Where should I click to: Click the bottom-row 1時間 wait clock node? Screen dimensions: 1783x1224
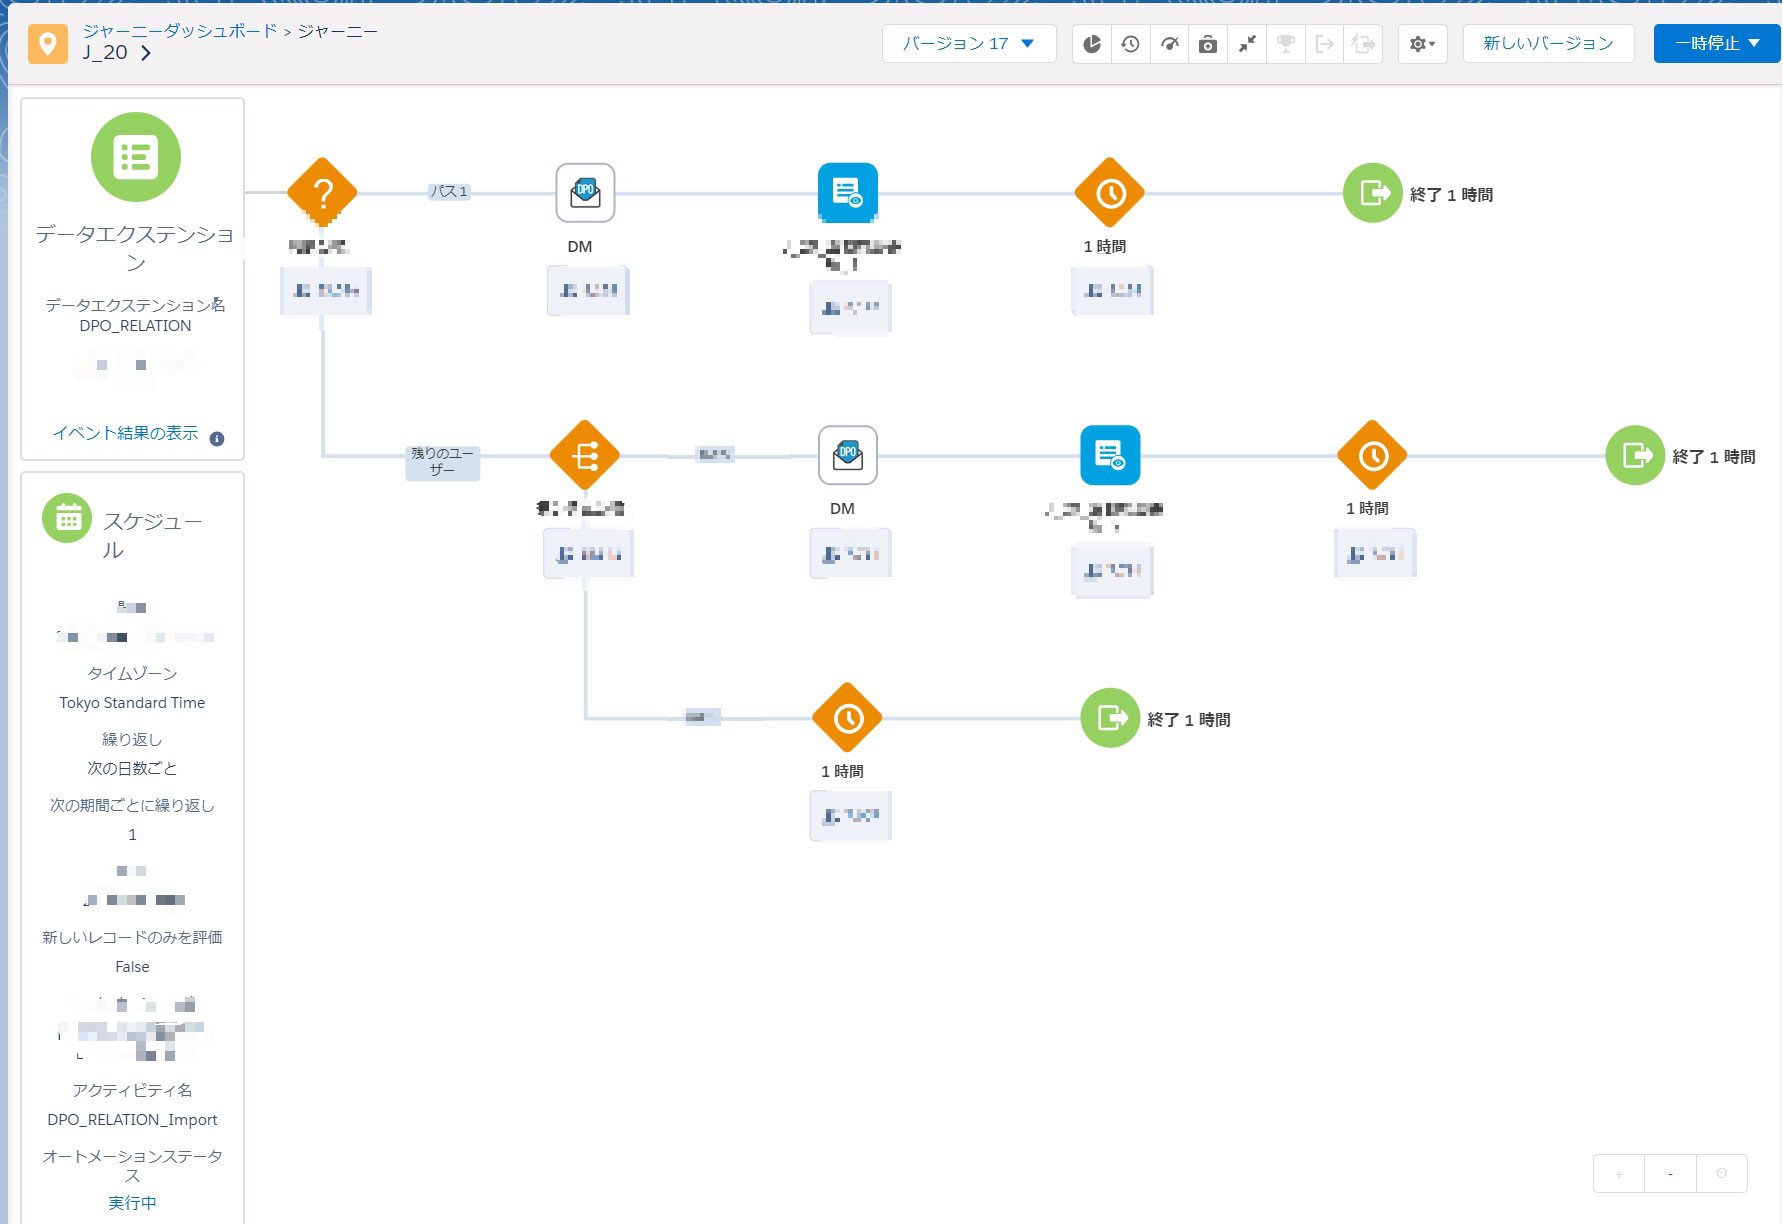coord(847,718)
